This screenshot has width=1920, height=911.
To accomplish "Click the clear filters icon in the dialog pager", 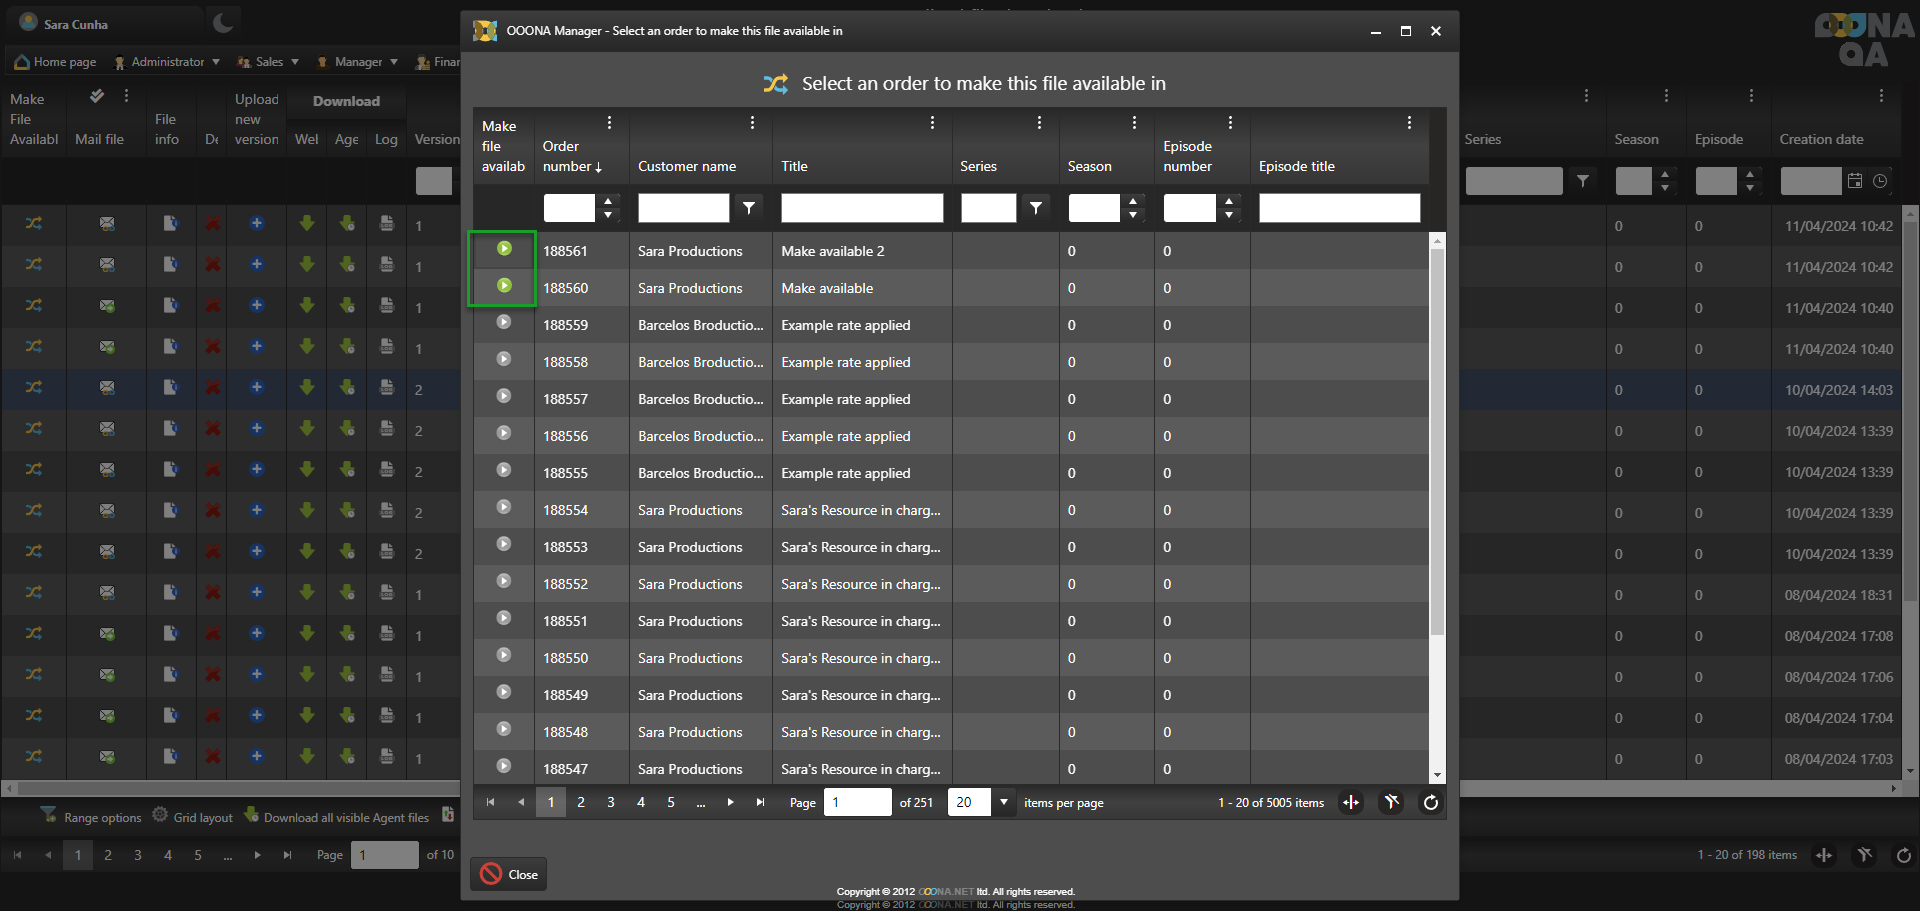I will (1391, 802).
